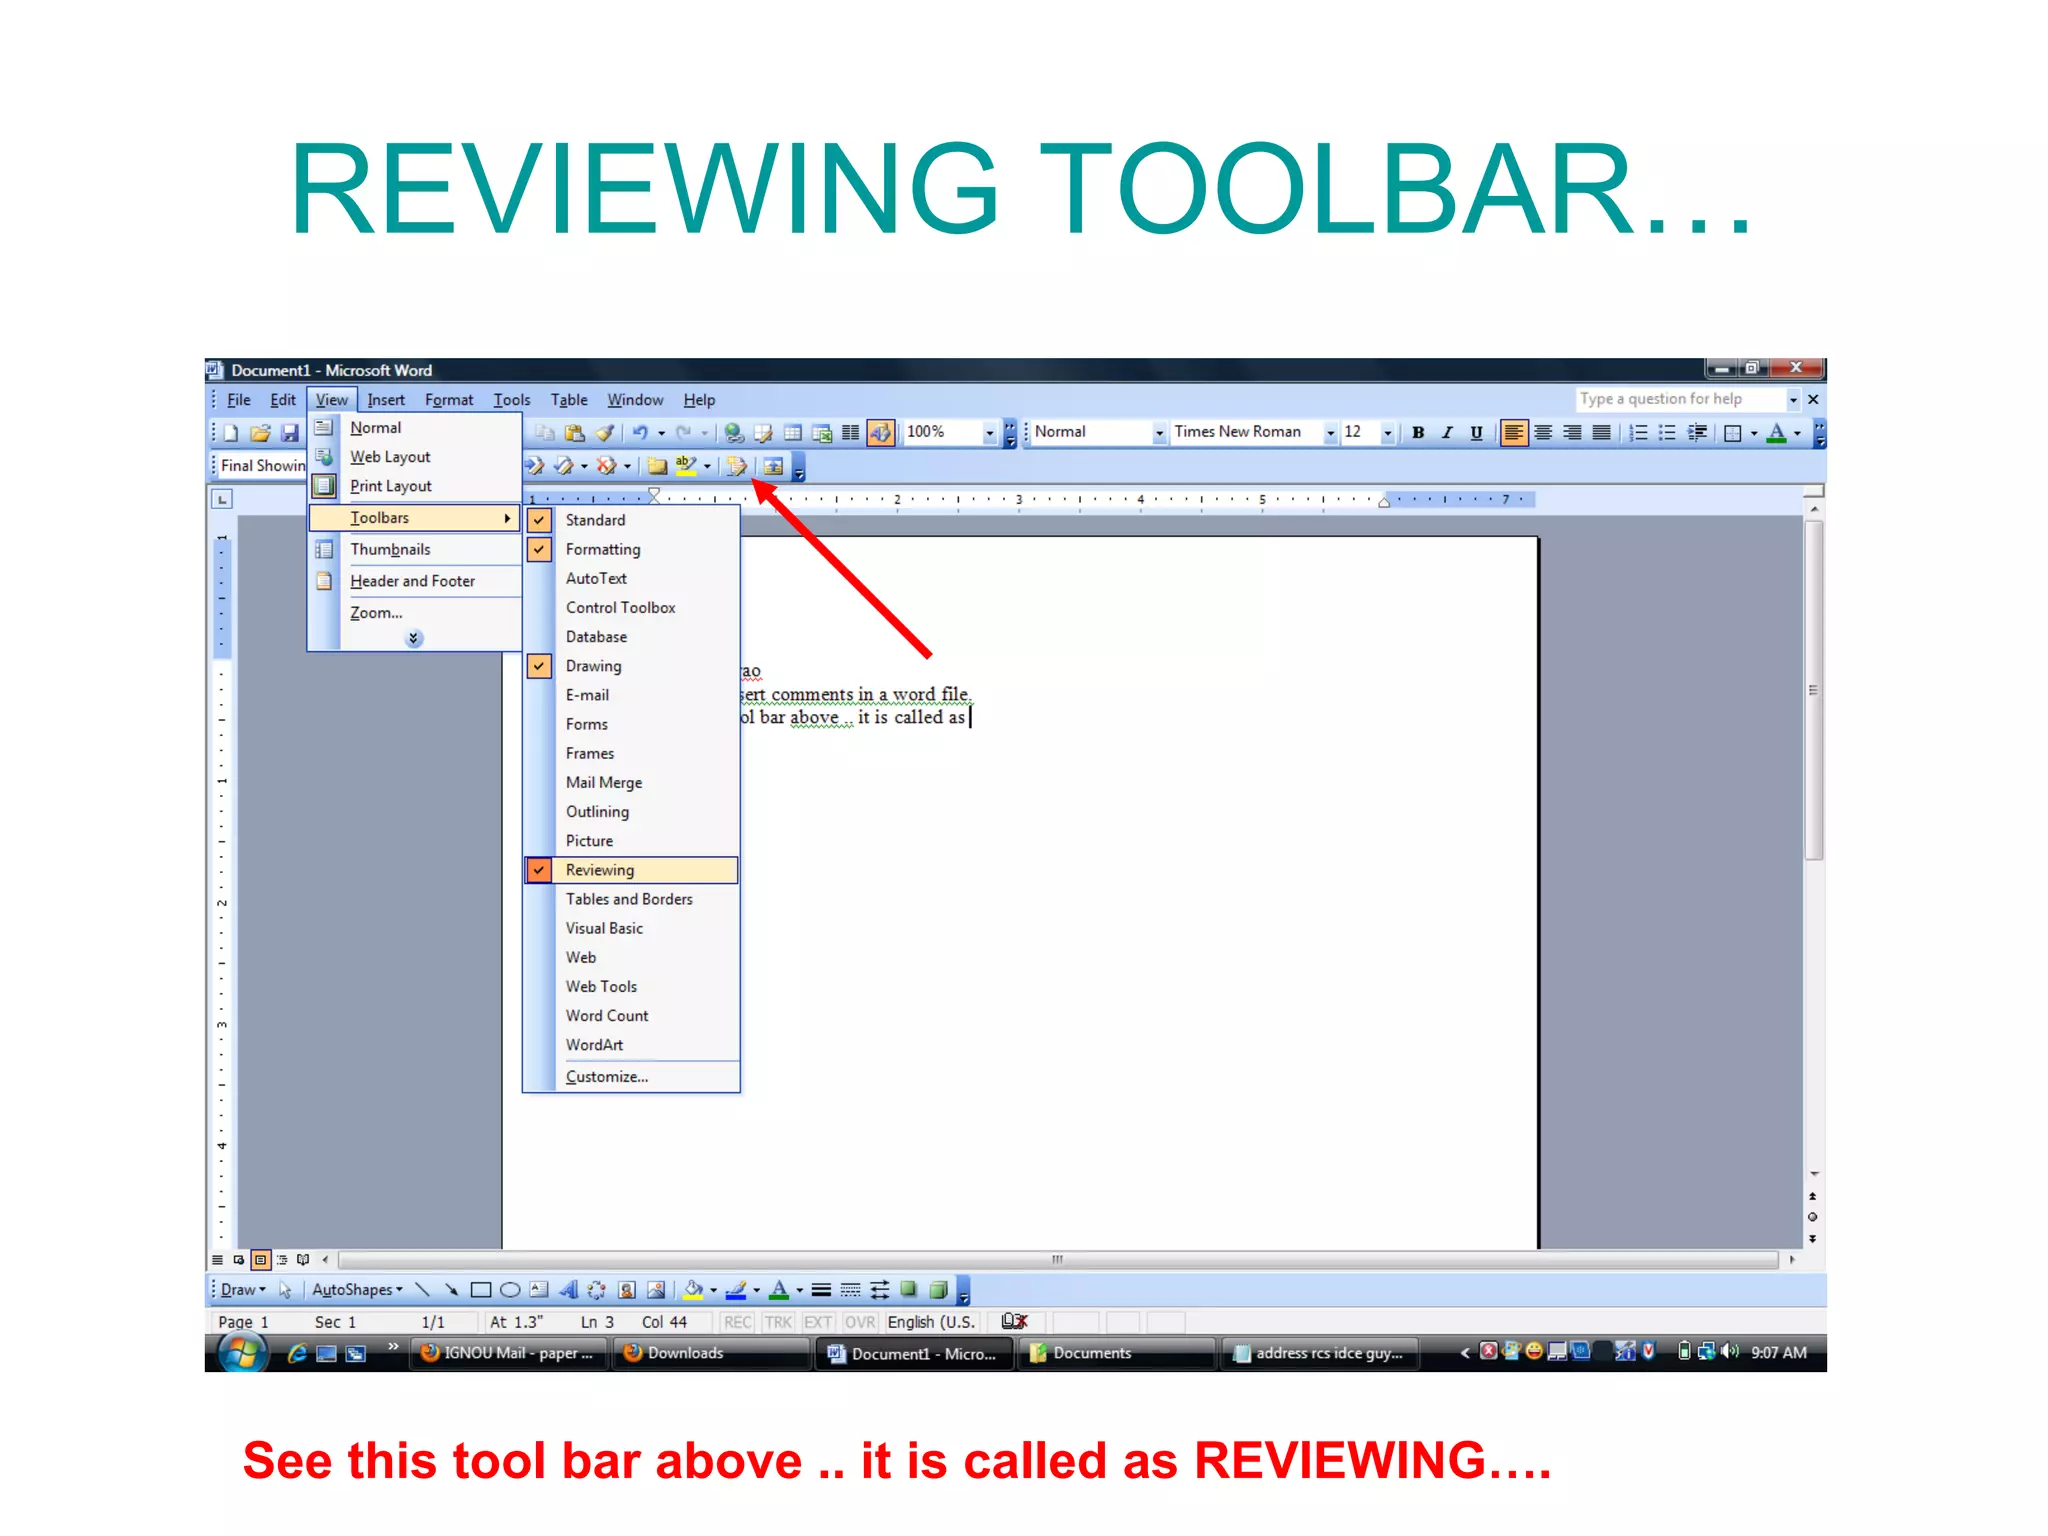This screenshot has height=1536, width=2048.
Task: Click the Bold button
Action: tap(1418, 433)
